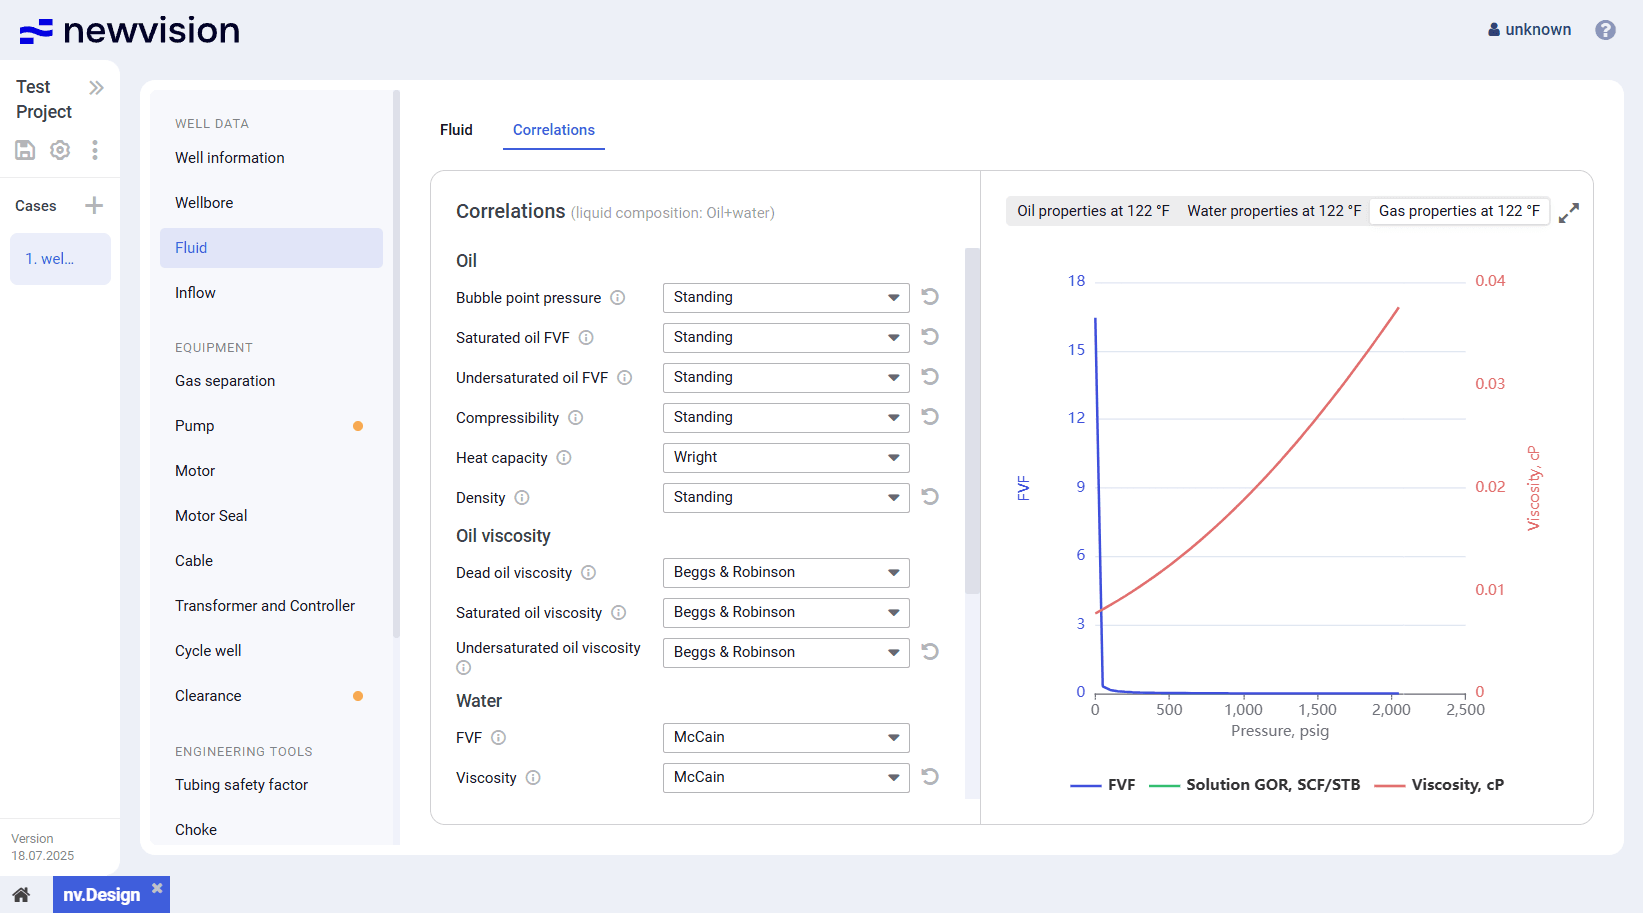Click the help question mark icon
The image size is (1643, 913).
(1605, 30)
